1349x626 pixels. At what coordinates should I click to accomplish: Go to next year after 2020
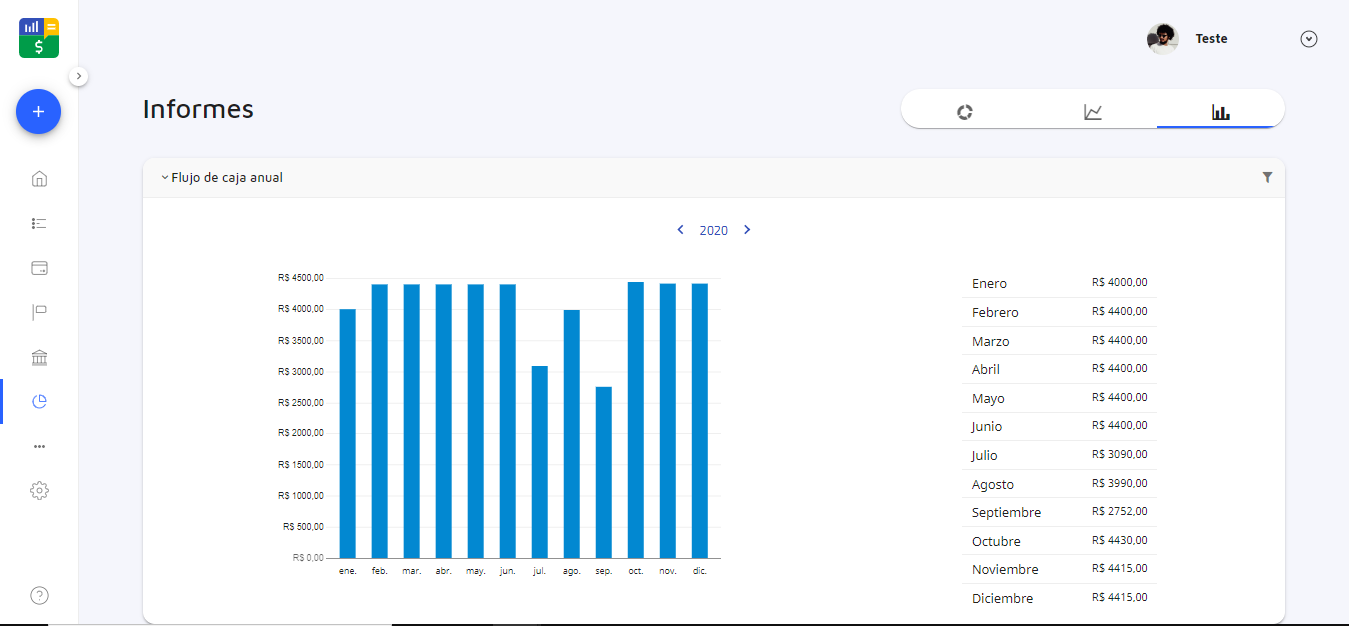click(x=747, y=230)
